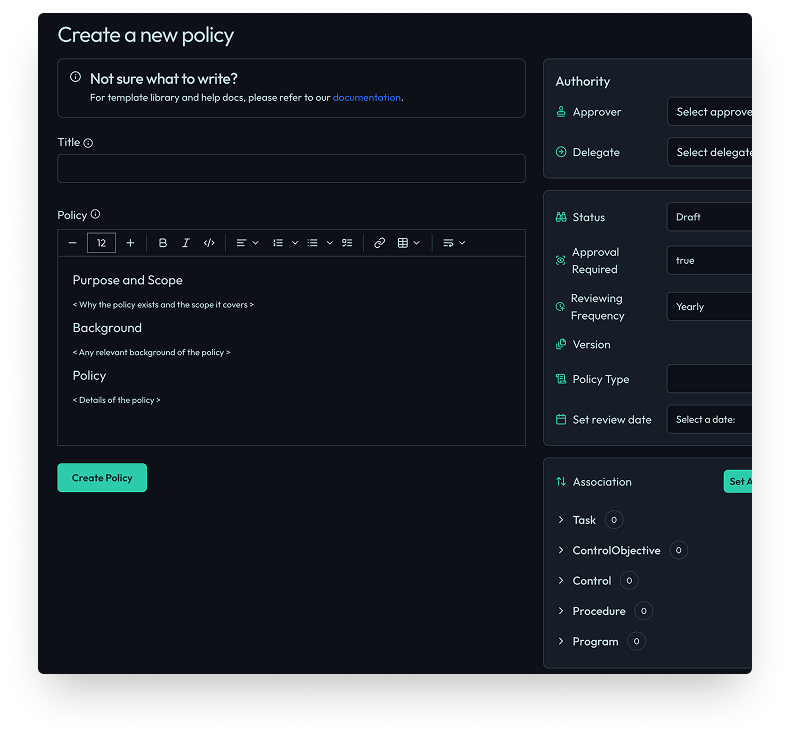Expand the Procedure association item
Screen dimensions: 790x737
[x=561, y=611]
